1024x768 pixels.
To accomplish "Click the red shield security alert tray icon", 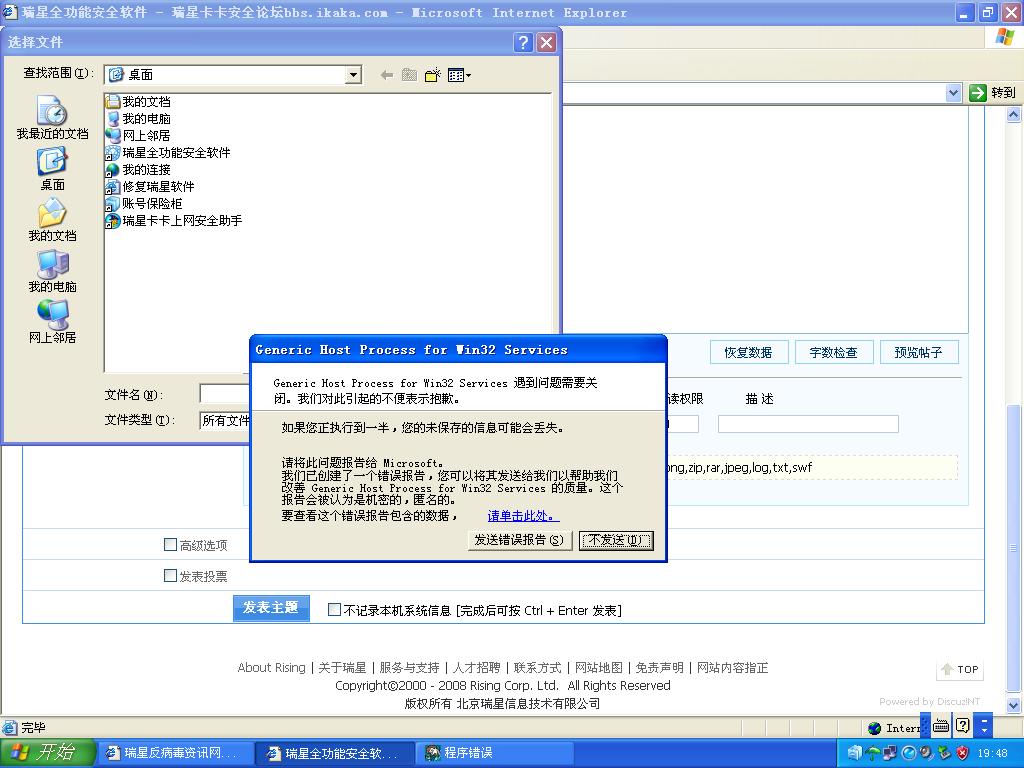I will 962,754.
